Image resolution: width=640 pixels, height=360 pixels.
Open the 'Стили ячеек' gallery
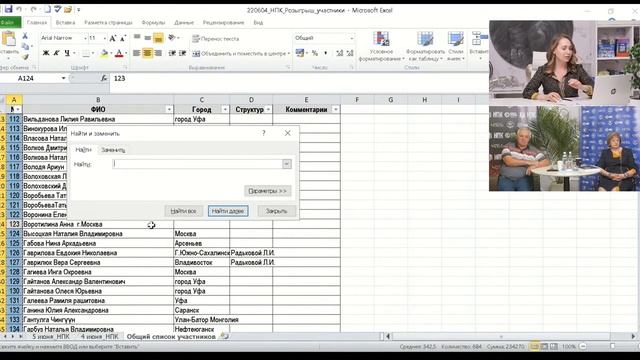coord(455,47)
